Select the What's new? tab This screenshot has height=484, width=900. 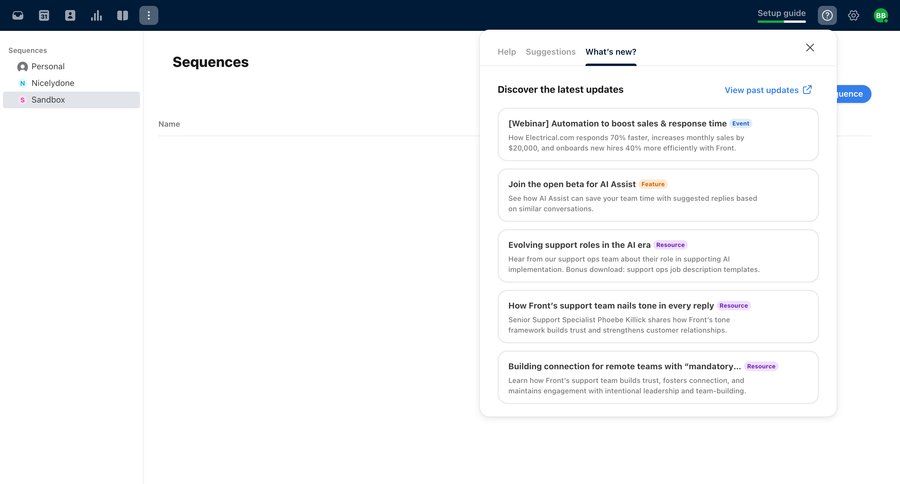(611, 52)
